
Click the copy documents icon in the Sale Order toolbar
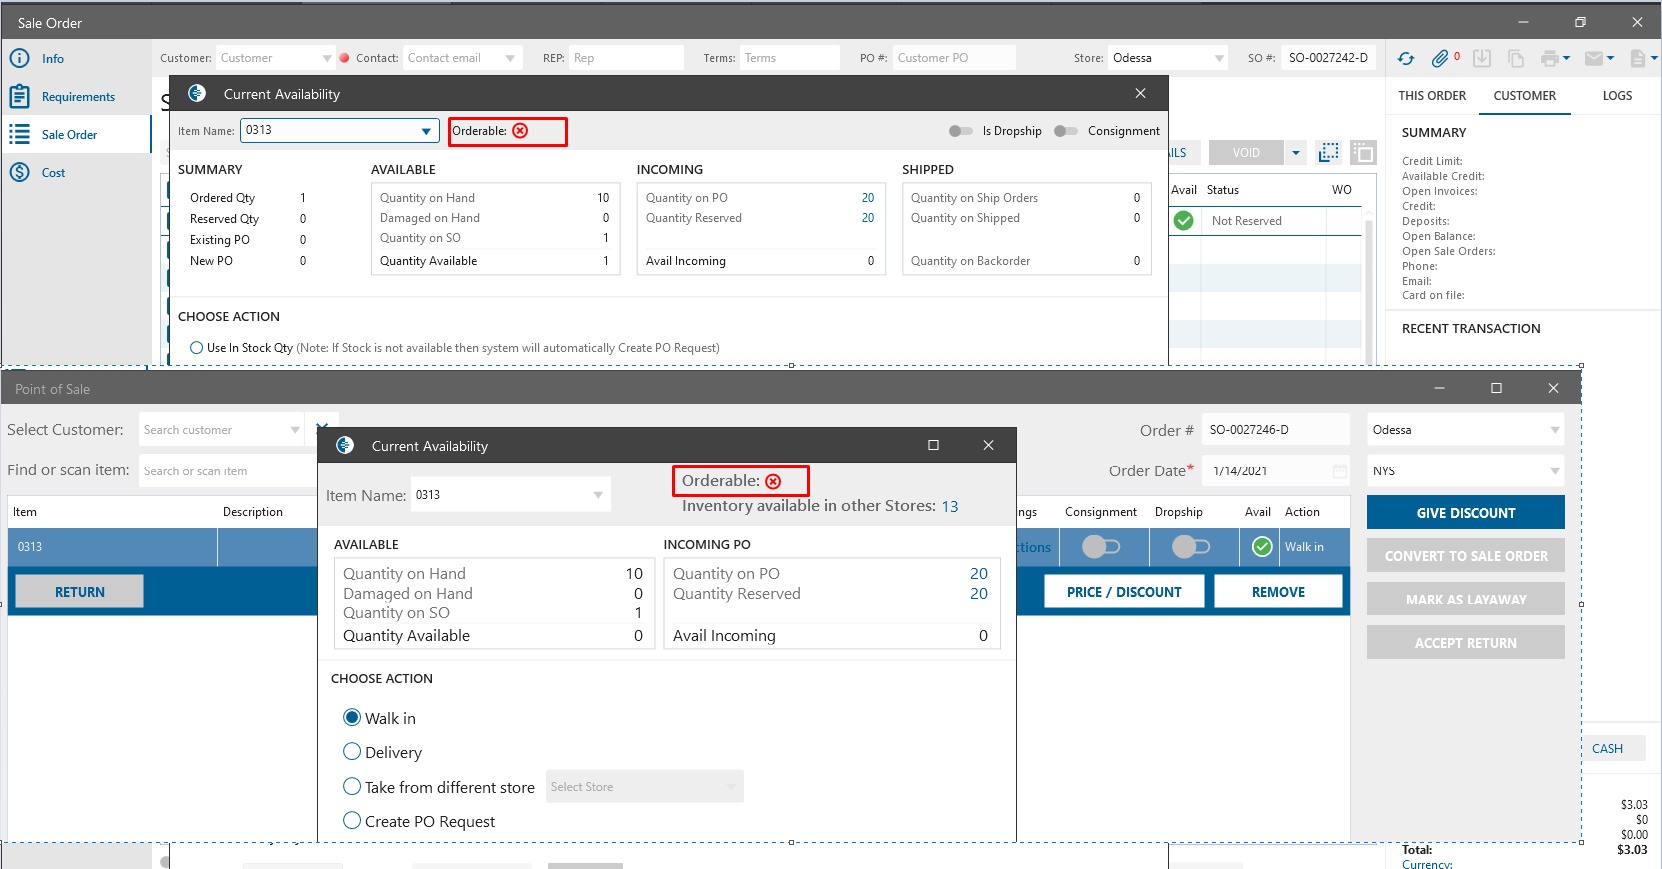pos(1516,59)
